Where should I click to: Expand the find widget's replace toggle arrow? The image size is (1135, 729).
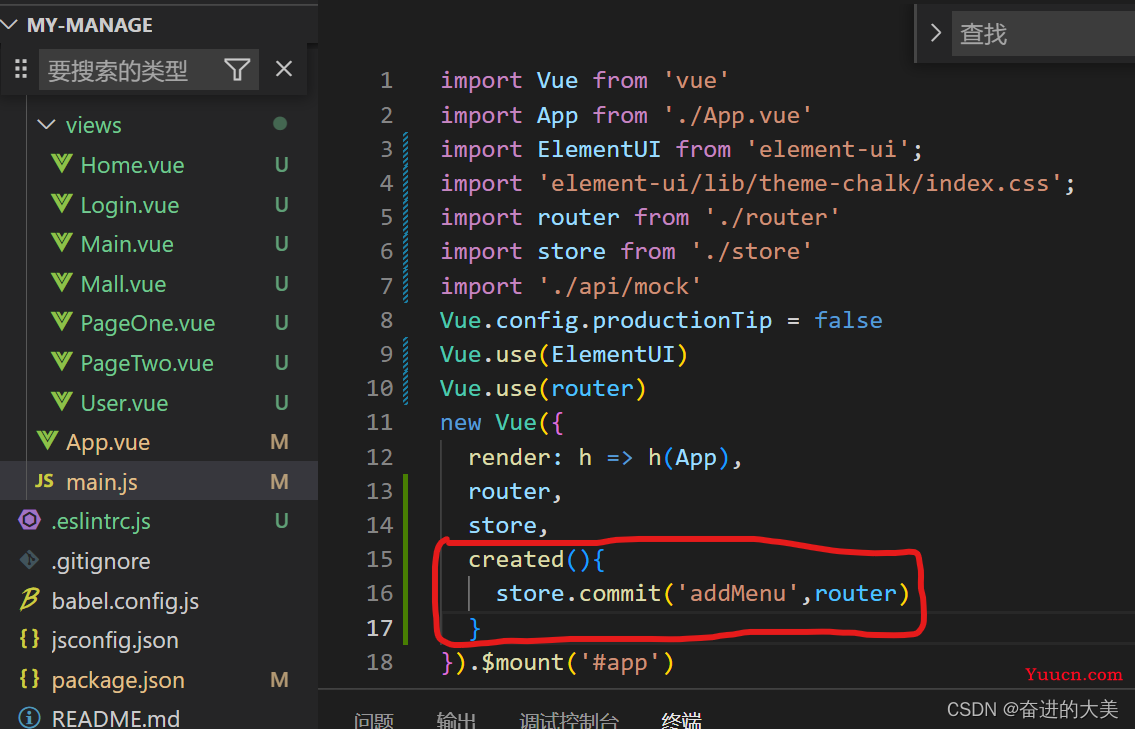935,33
